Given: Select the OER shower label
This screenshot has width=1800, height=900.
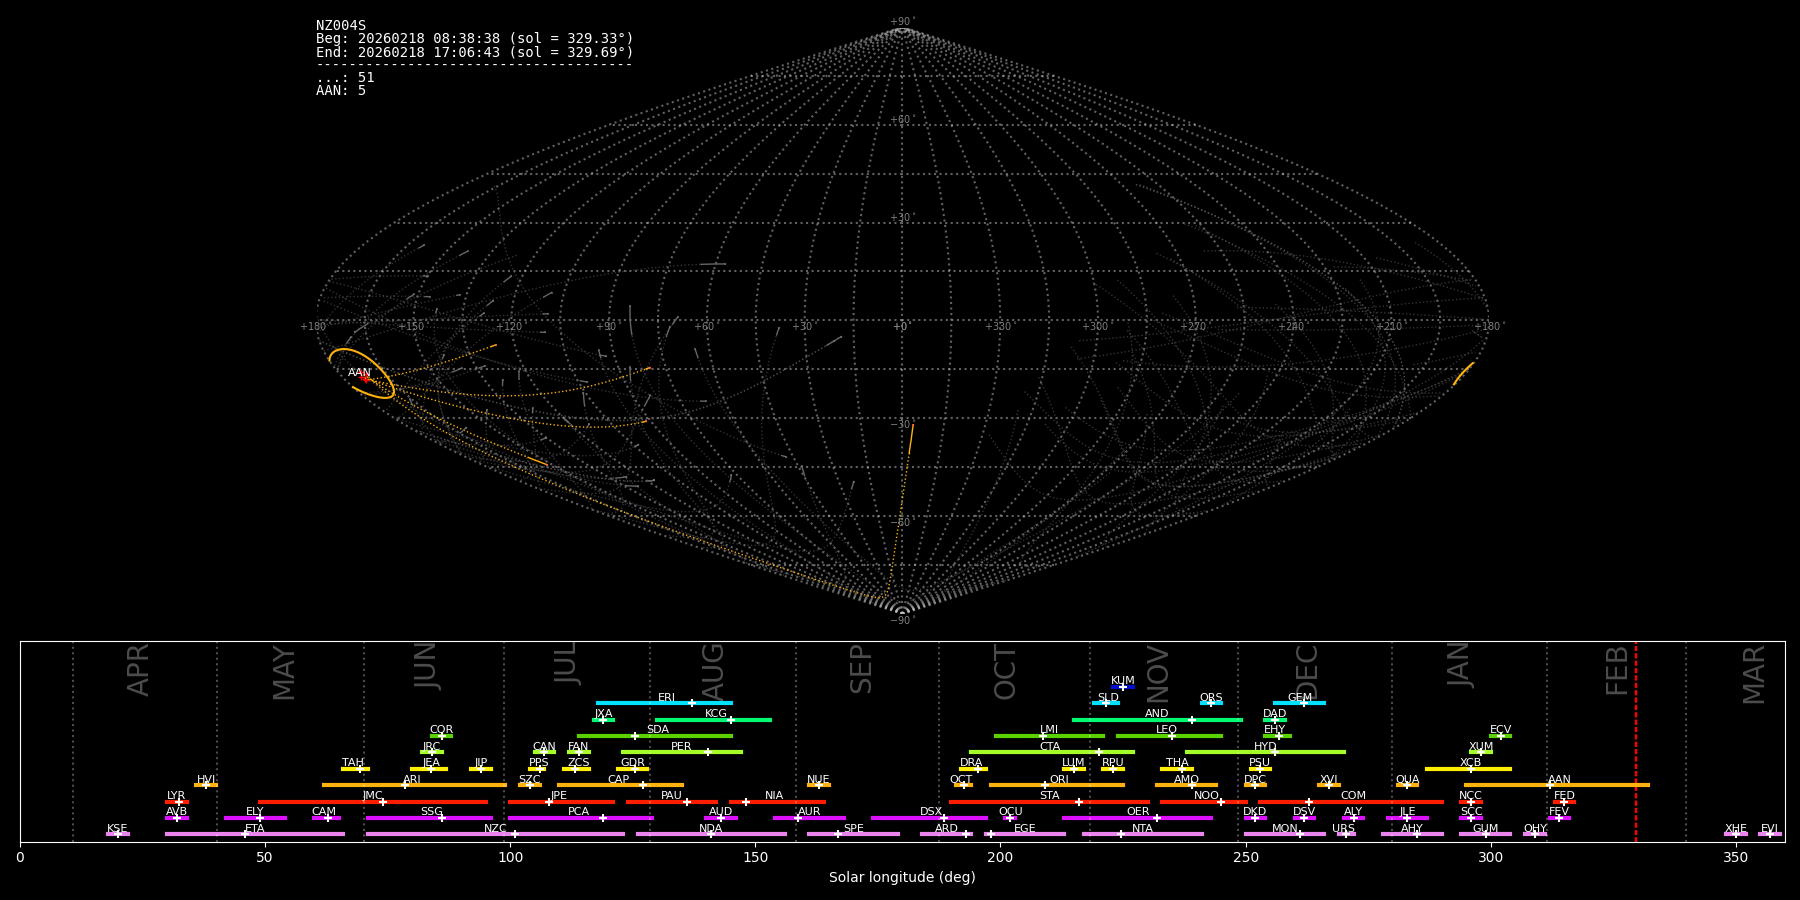Looking at the screenshot, I should click(x=1138, y=812).
